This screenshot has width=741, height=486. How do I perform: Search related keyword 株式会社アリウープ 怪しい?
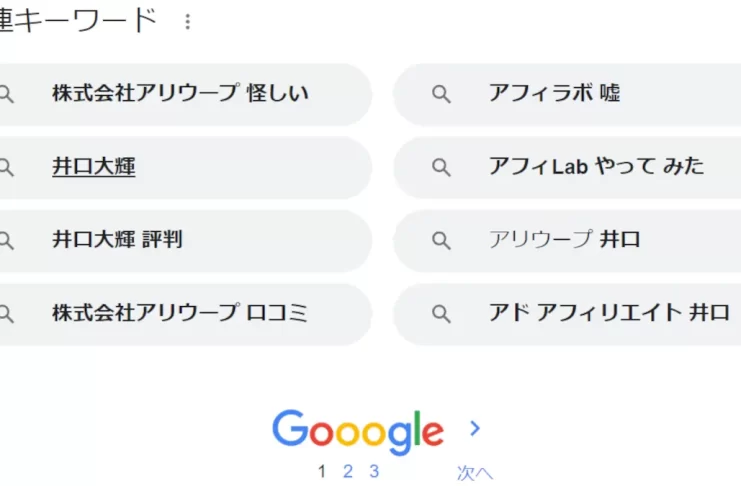coord(180,94)
